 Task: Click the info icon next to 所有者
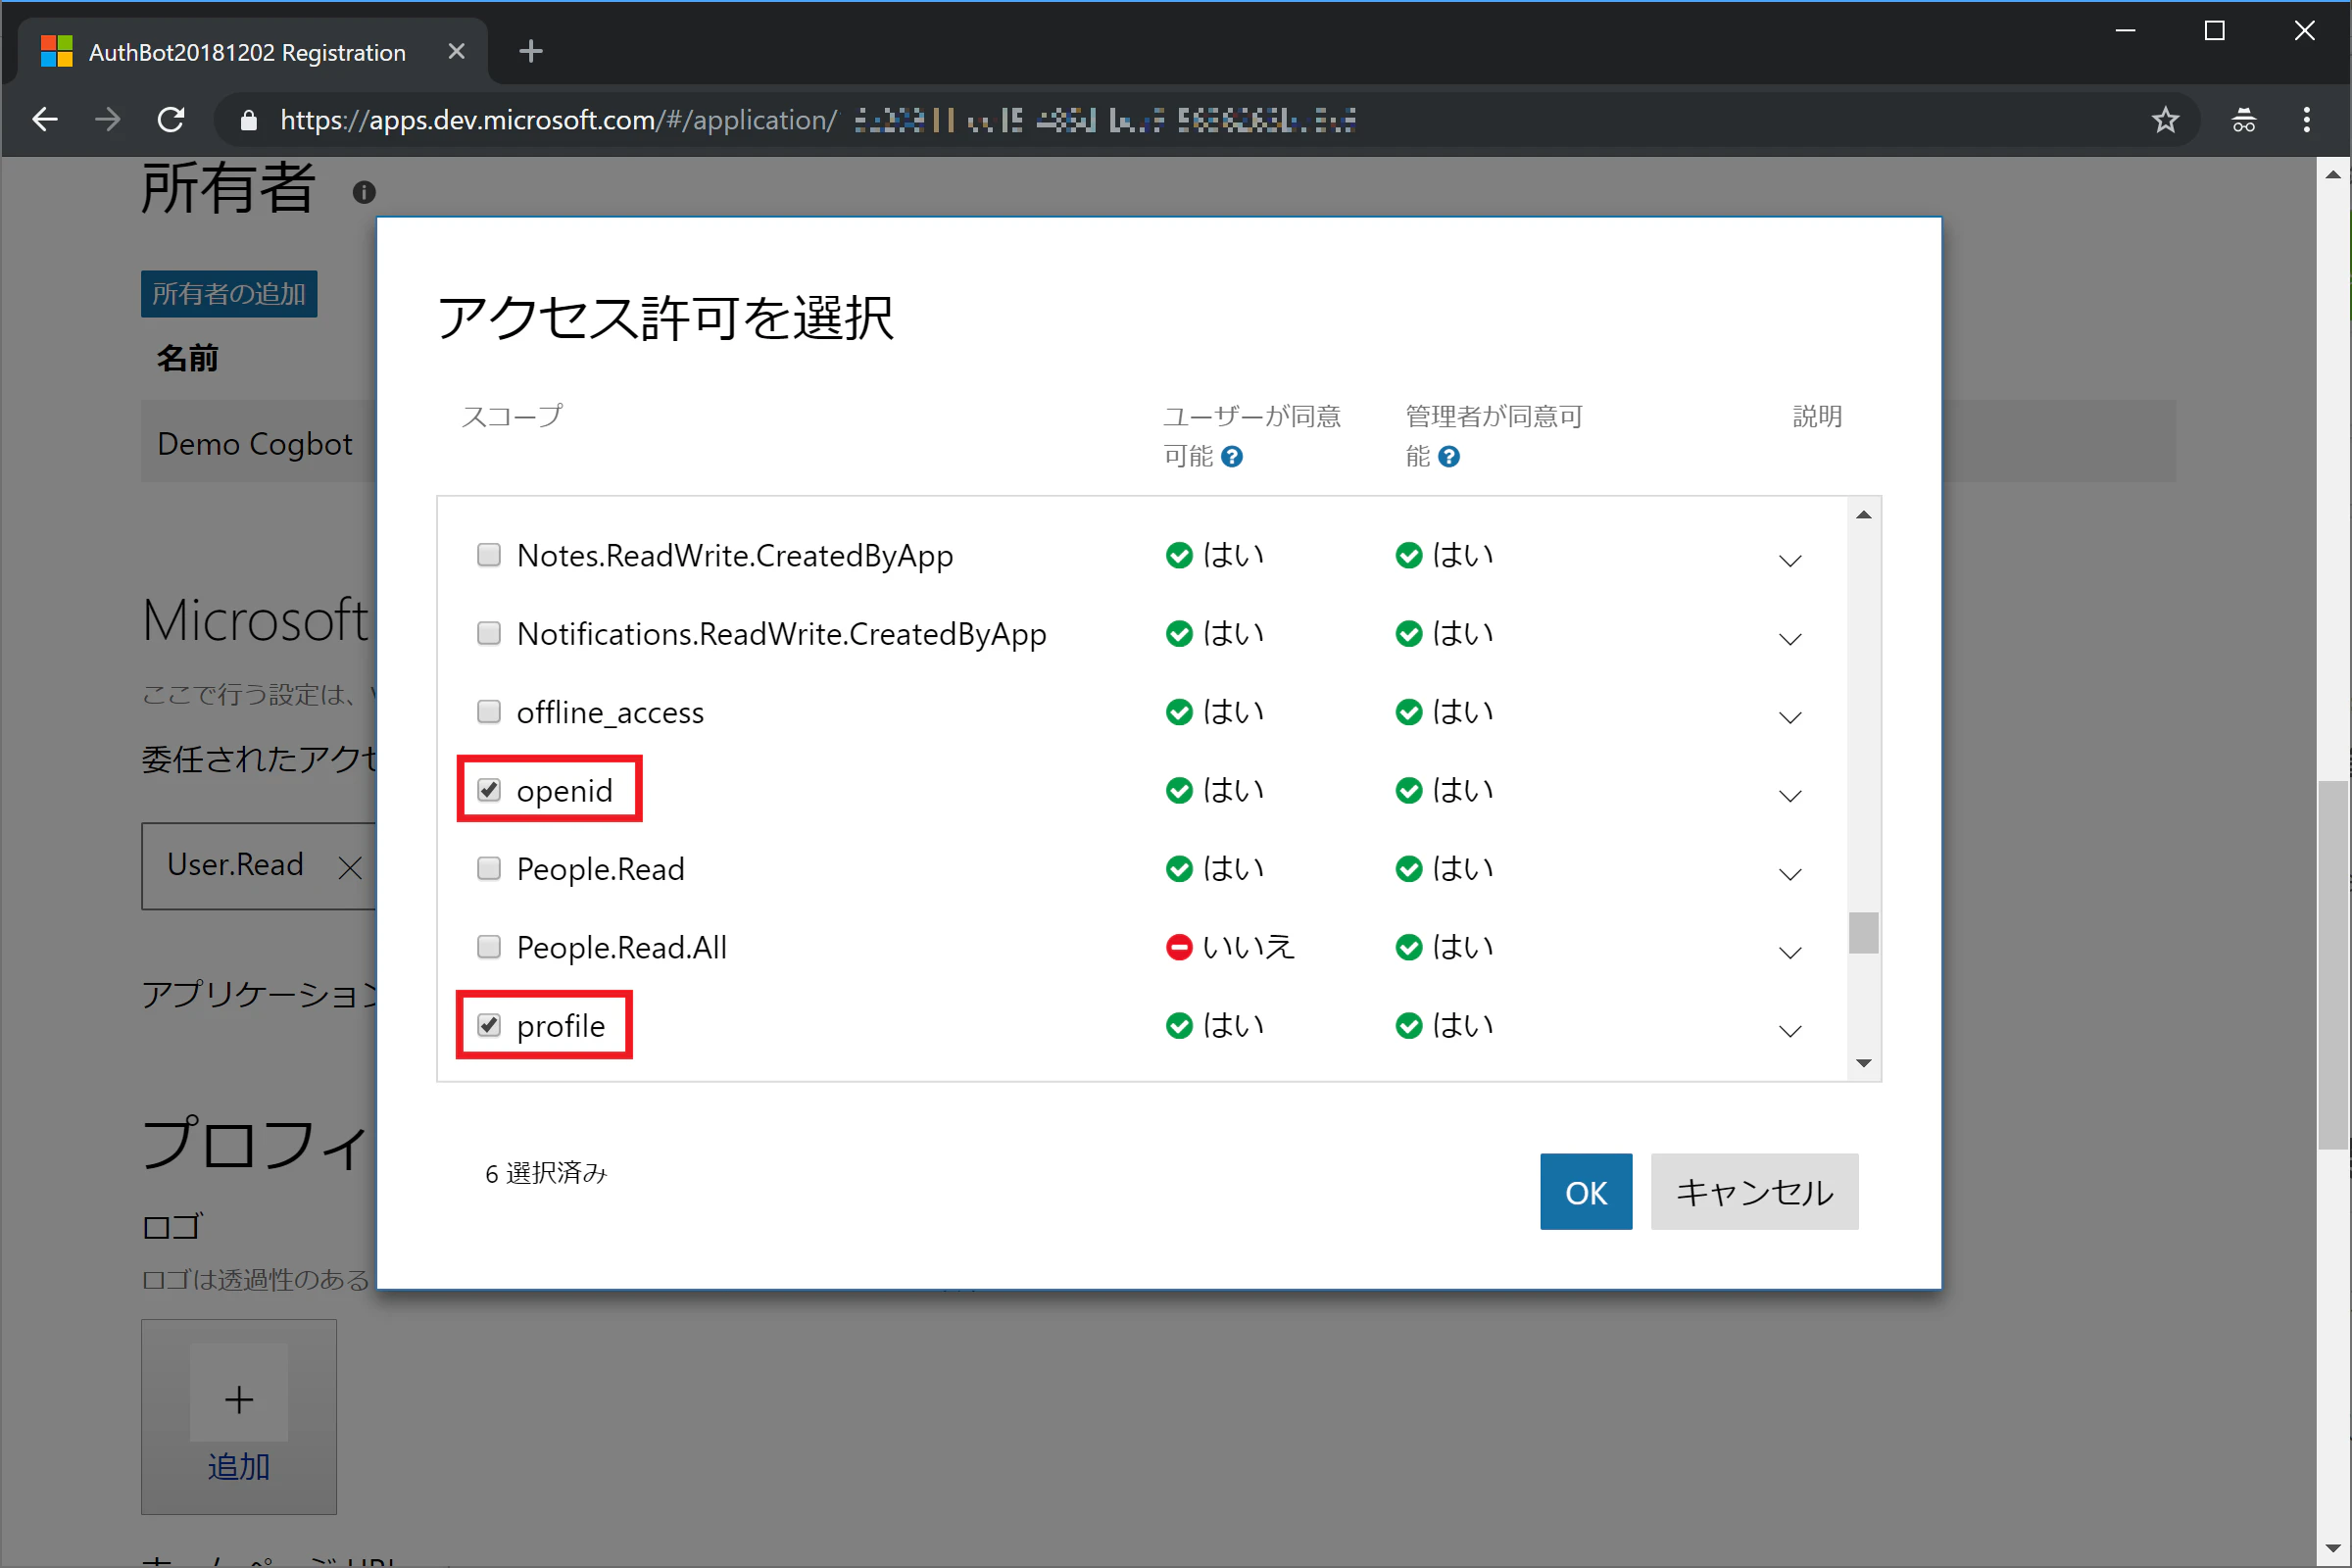click(364, 192)
